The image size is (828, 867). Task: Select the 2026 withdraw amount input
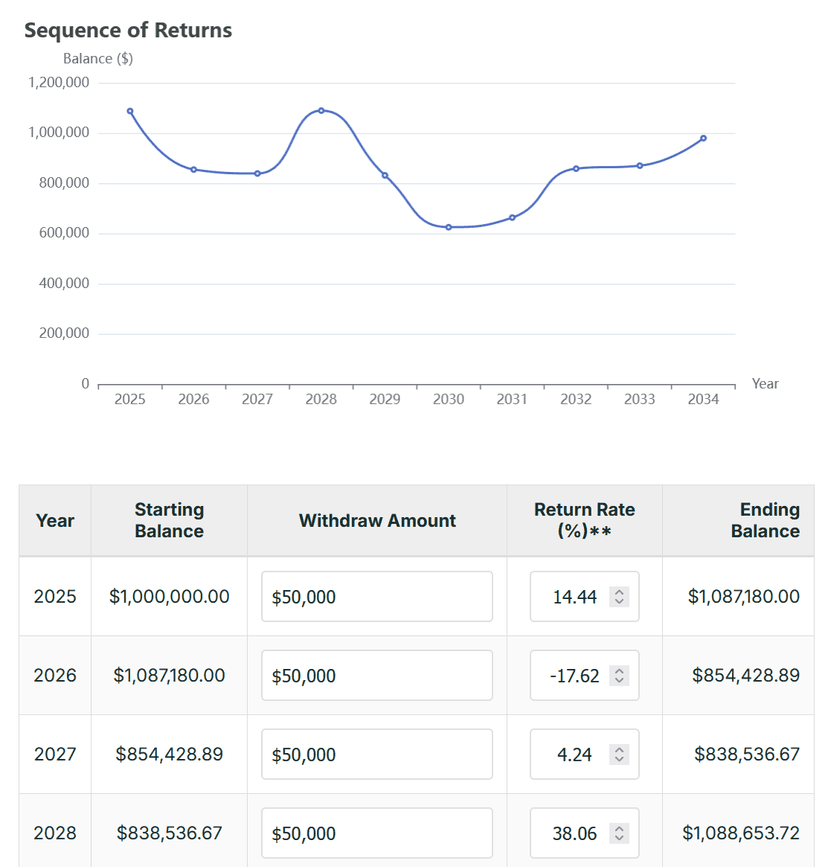pos(377,676)
